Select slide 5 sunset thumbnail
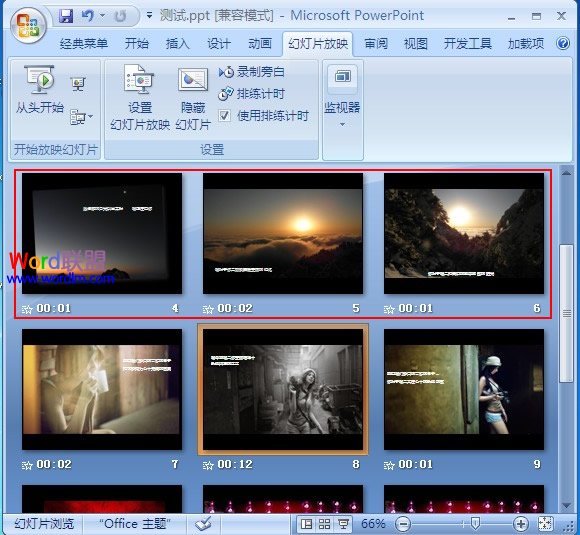This screenshot has height=535, width=580. (x=283, y=233)
